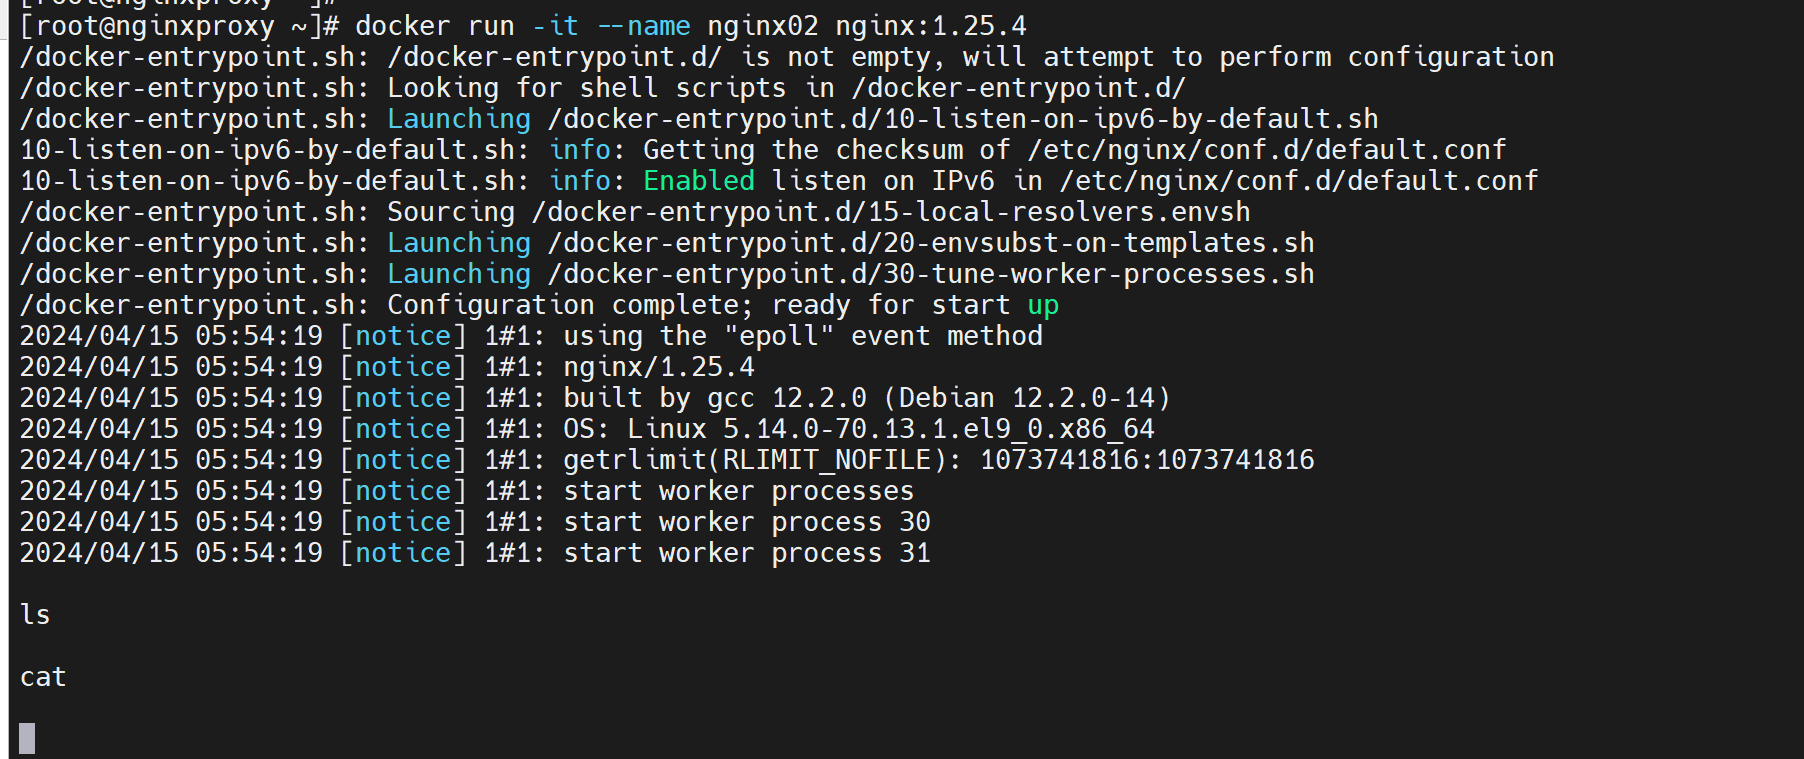The height and width of the screenshot is (759, 1804).
Task: Click the word docker in the command
Action: [x=403, y=26]
